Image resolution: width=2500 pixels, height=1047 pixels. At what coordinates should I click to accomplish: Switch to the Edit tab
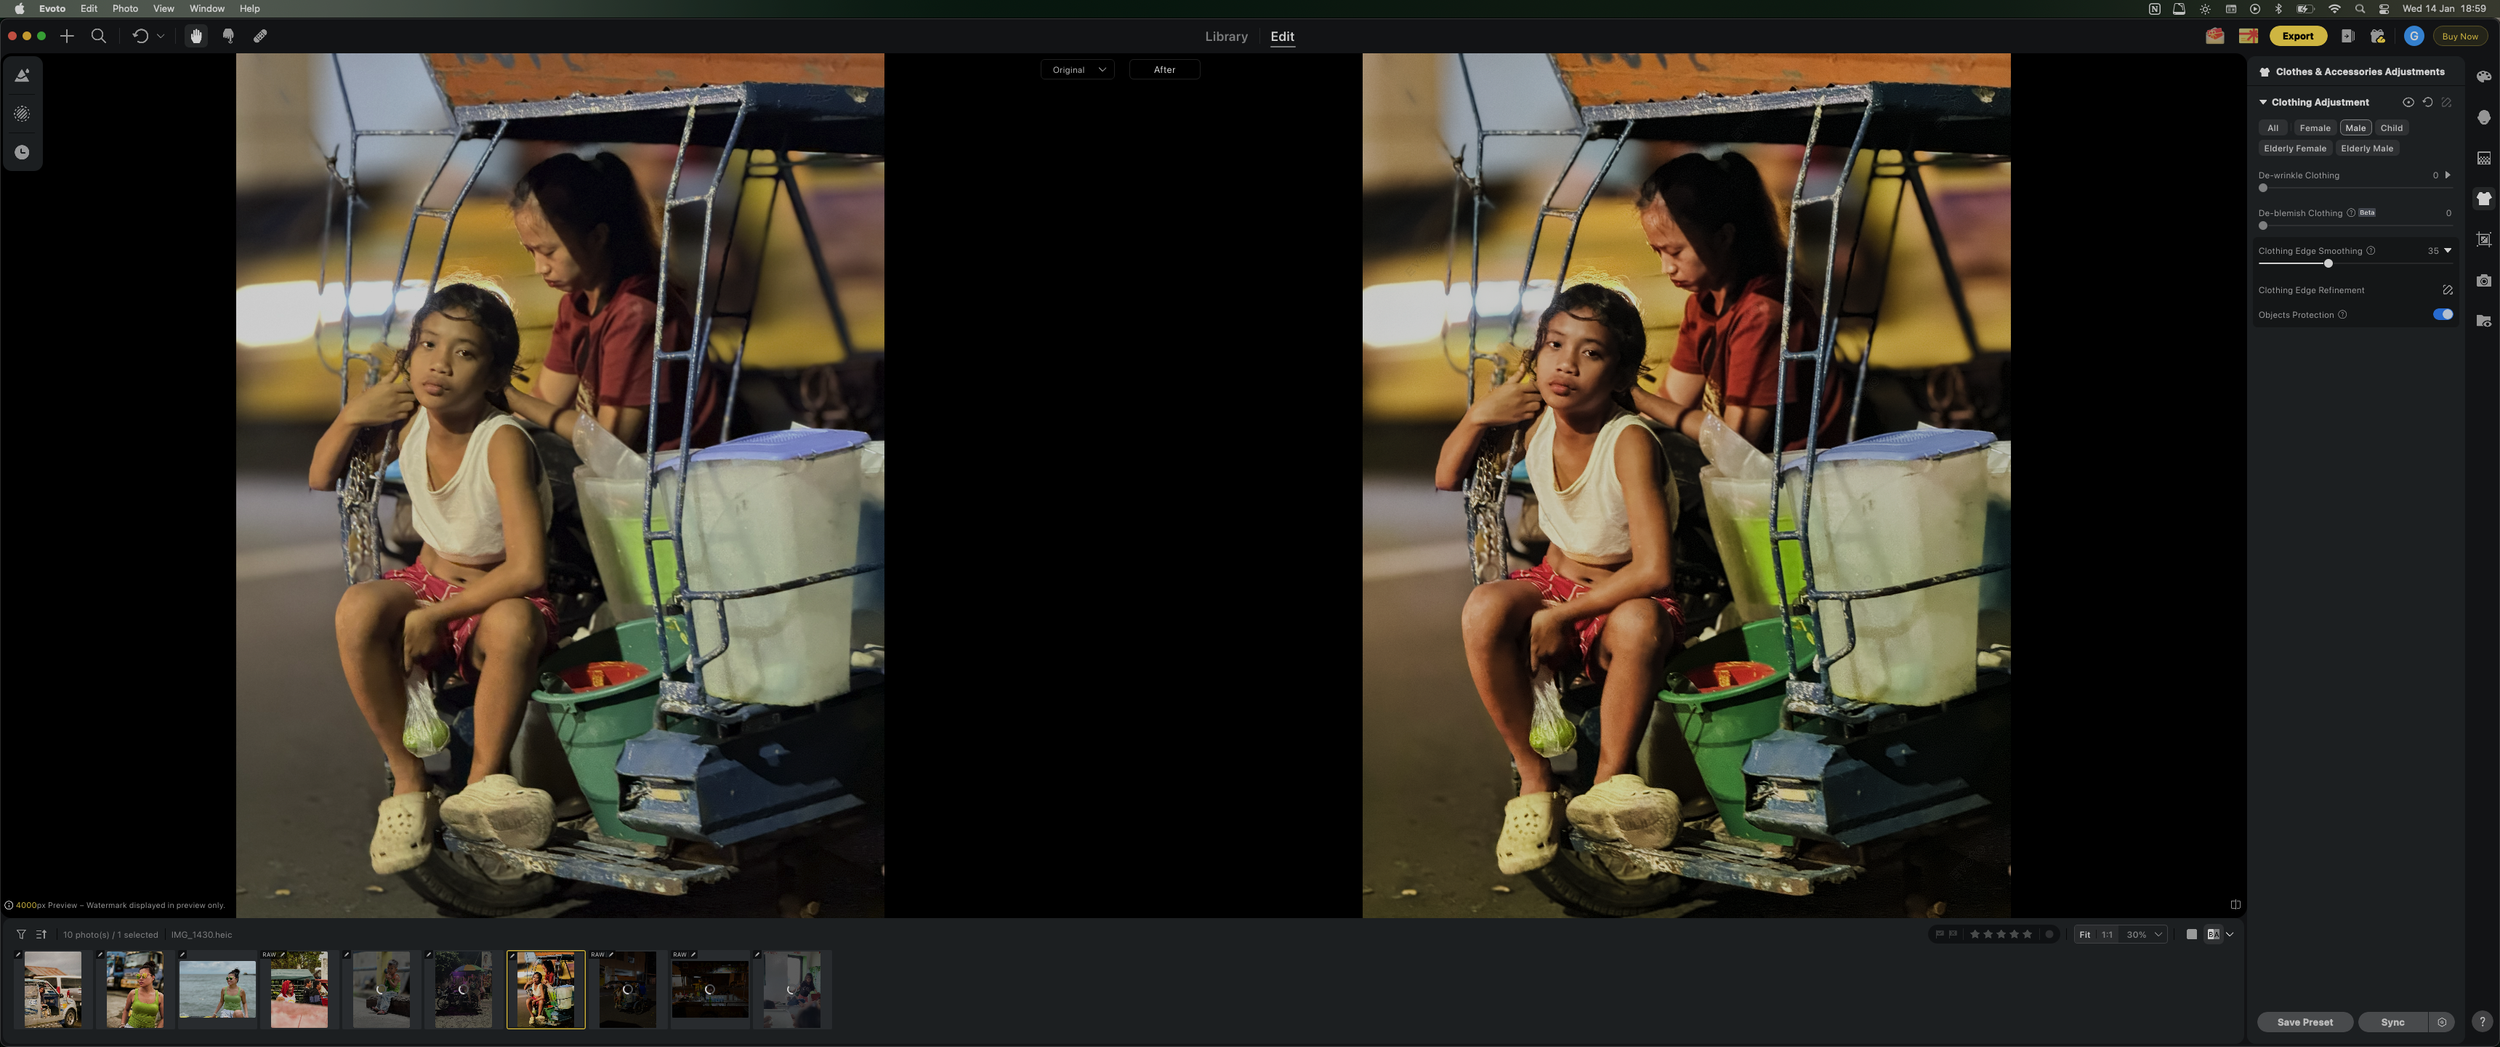coord(1282,36)
